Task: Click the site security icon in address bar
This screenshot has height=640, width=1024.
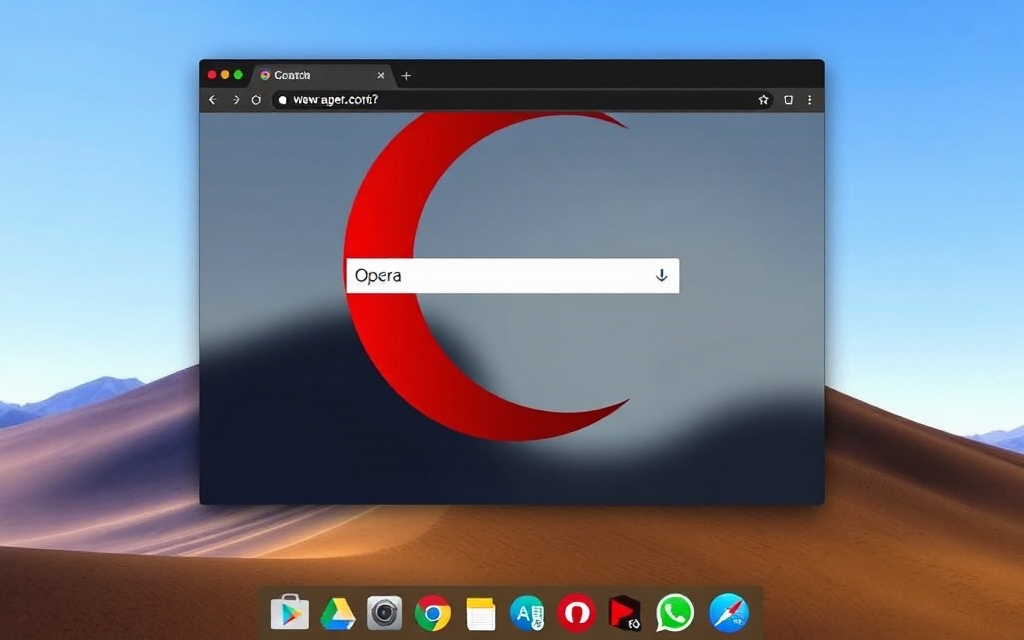Action: (x=283, y=100)
